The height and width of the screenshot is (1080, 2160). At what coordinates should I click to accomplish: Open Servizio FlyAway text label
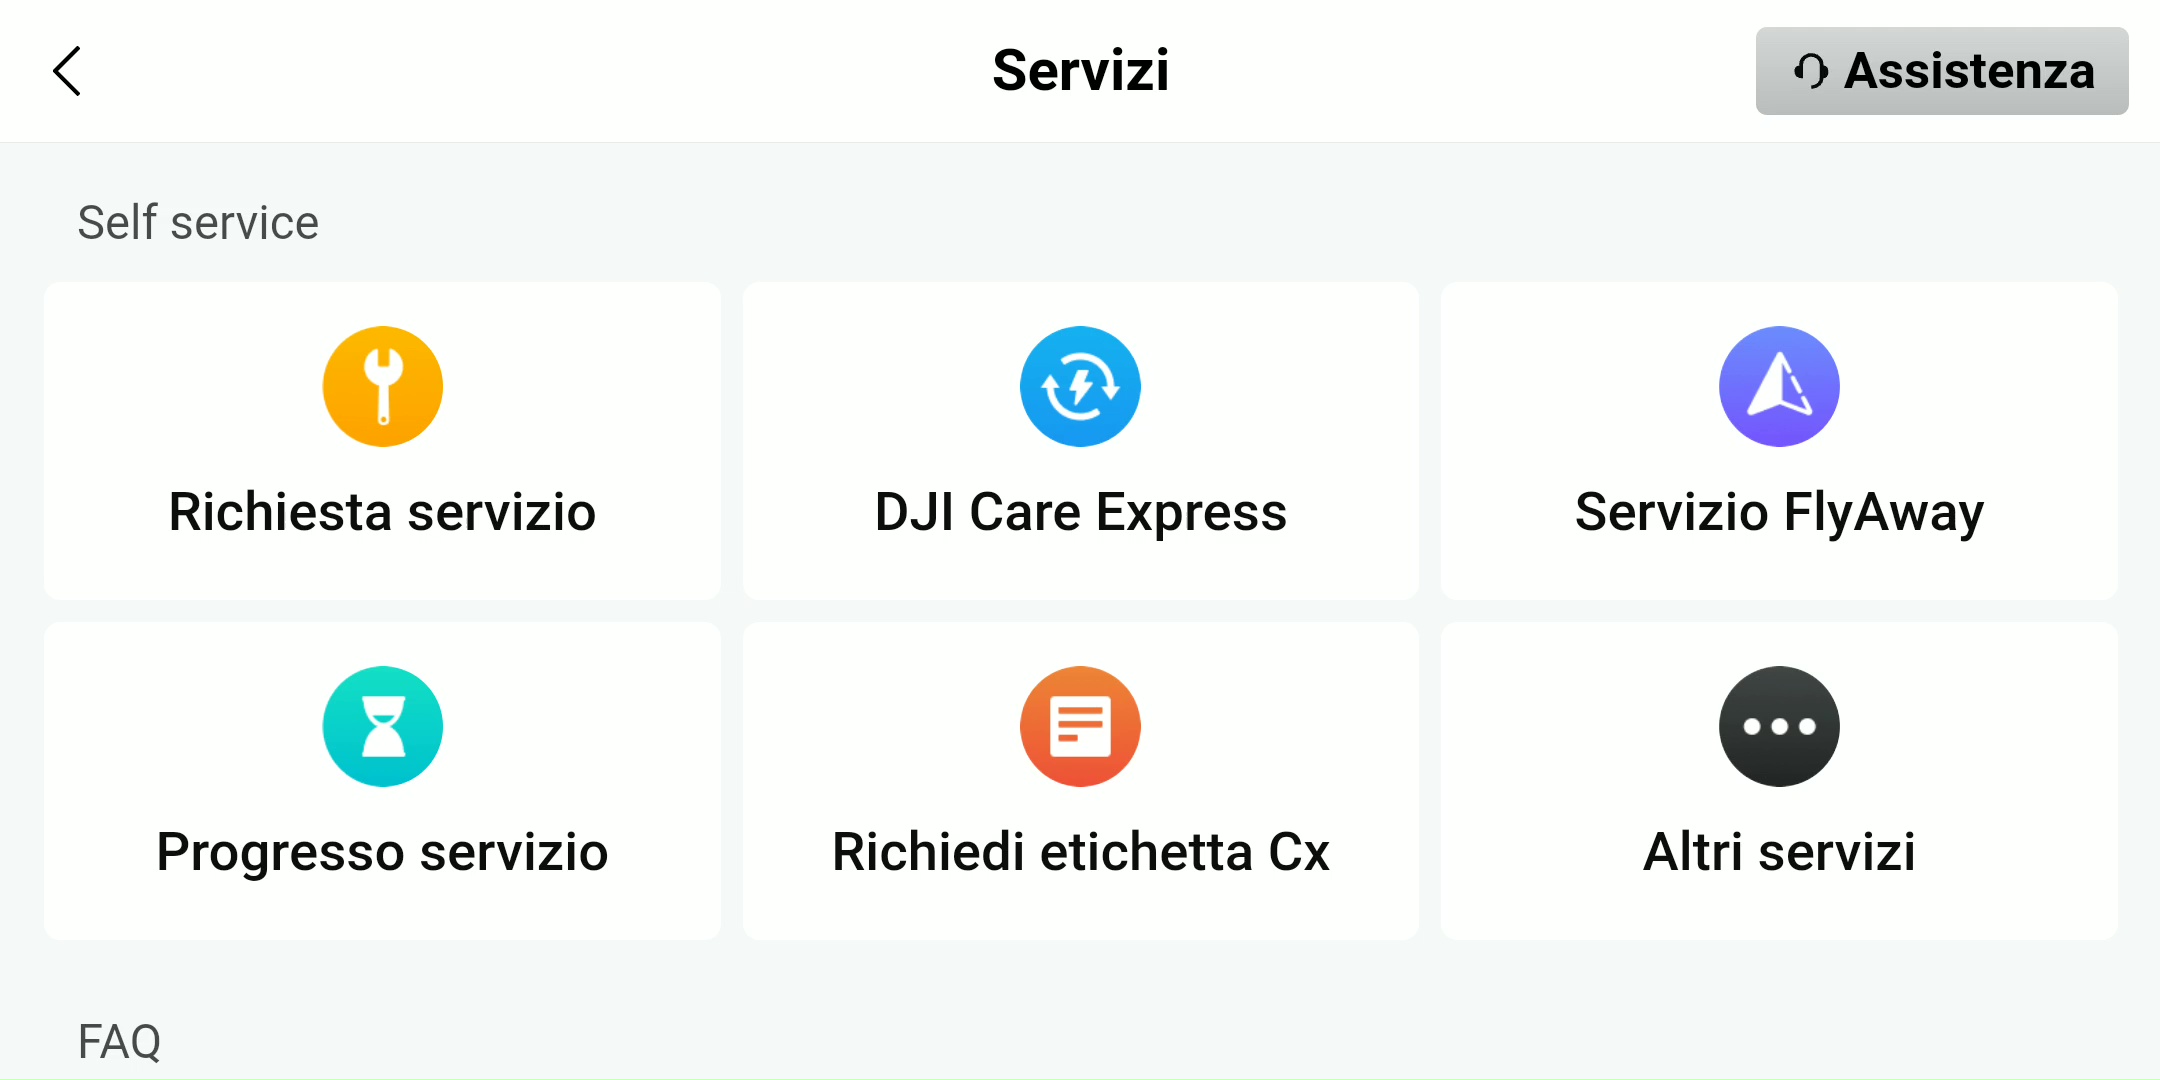point(1779,512)
